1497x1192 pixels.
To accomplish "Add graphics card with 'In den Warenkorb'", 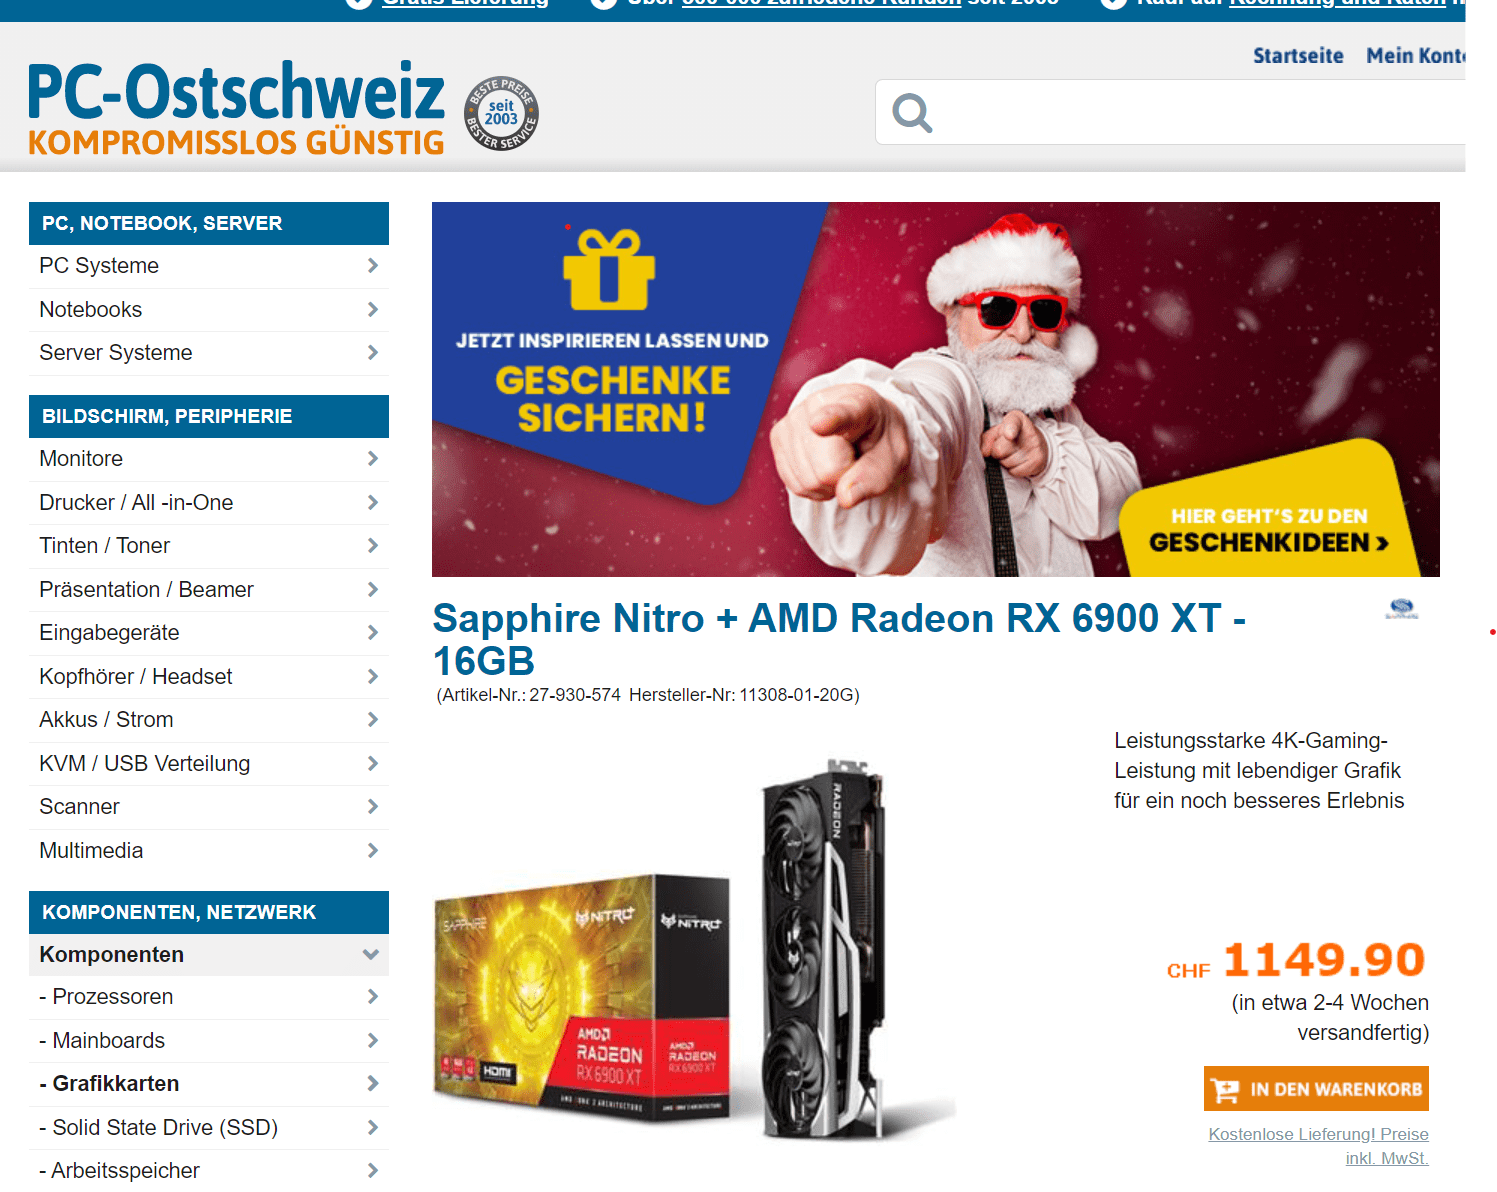I will point(1316,1089).
